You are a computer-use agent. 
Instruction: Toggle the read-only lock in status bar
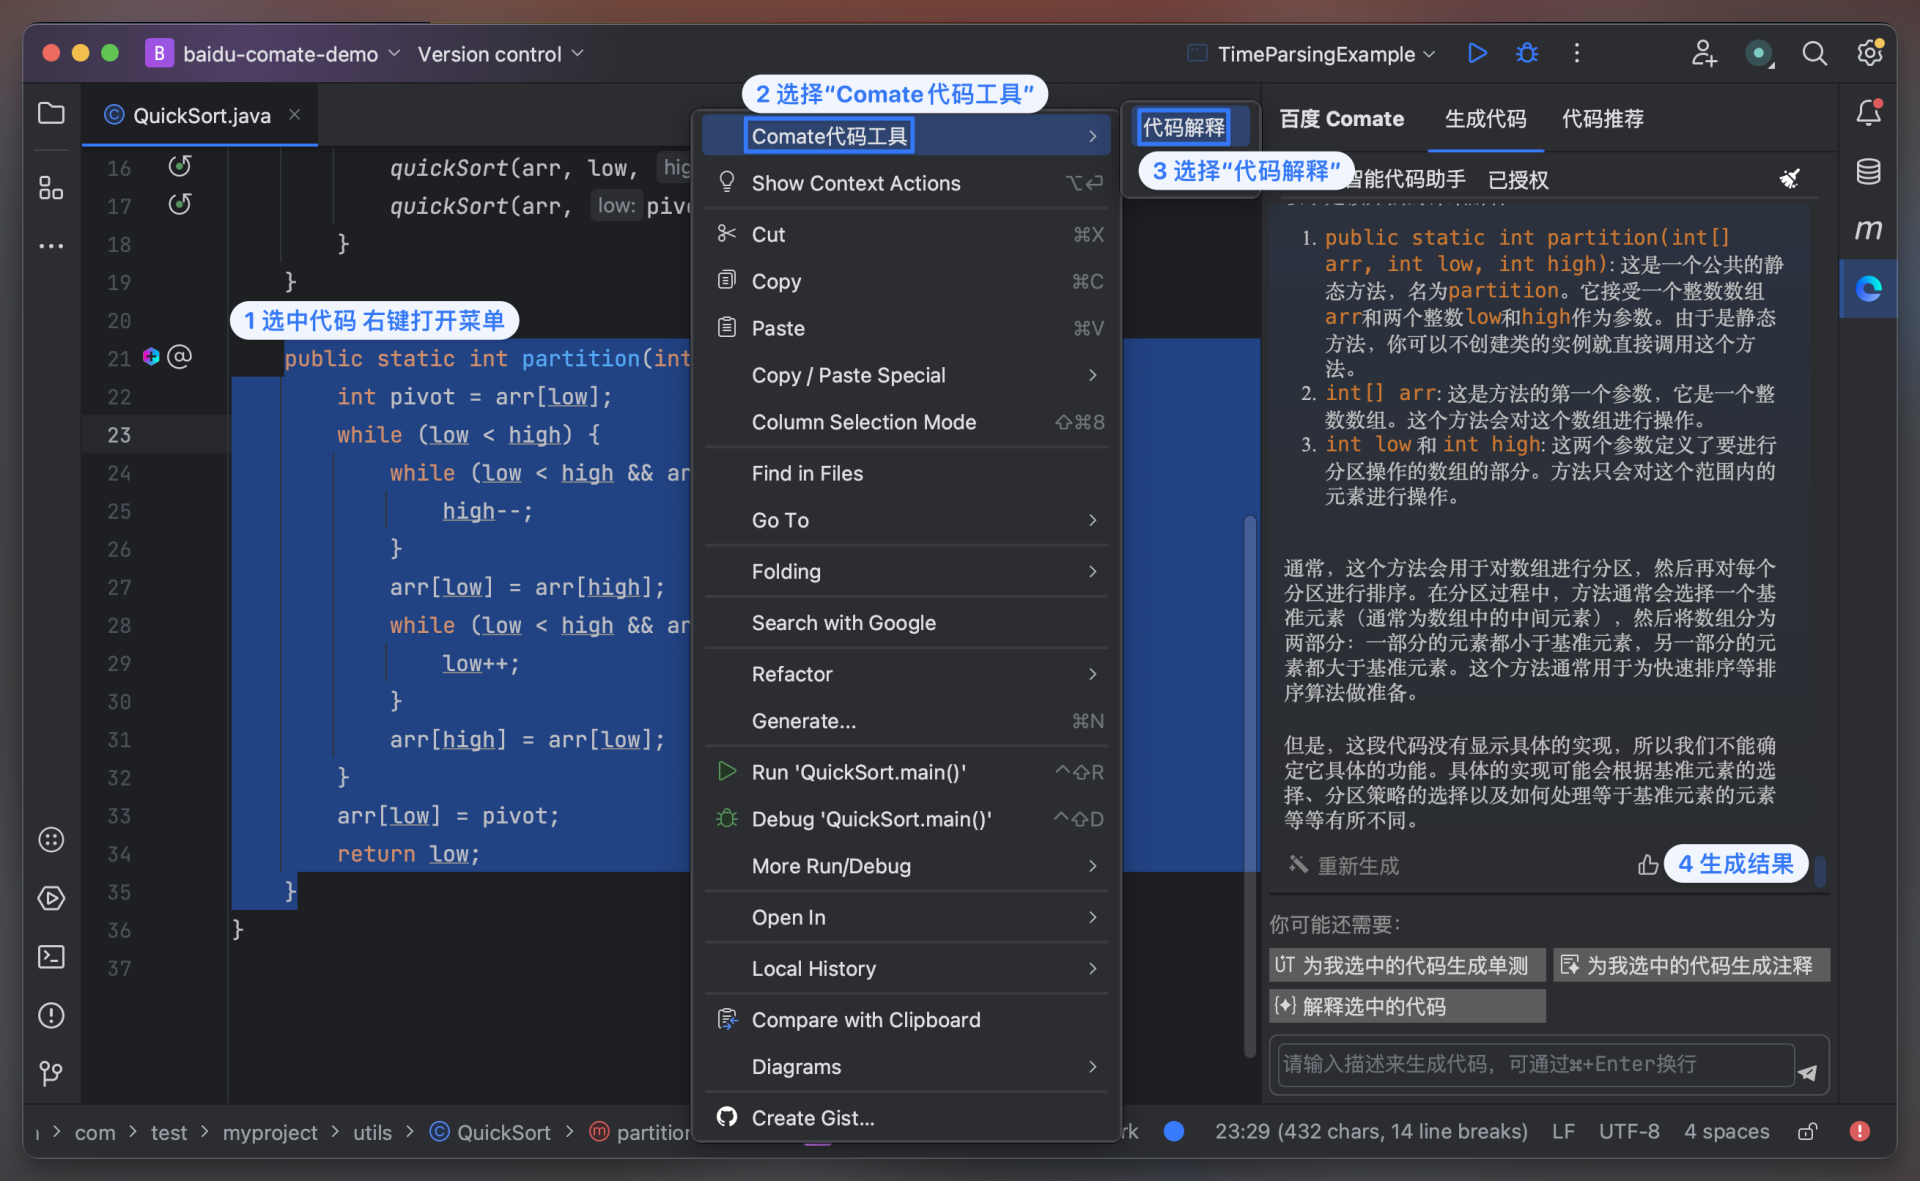[1807, 1132]
